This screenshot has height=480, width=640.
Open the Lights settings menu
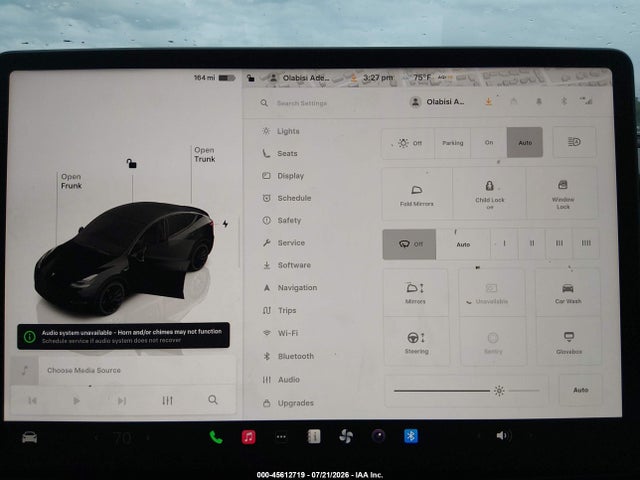pos(281,131)
